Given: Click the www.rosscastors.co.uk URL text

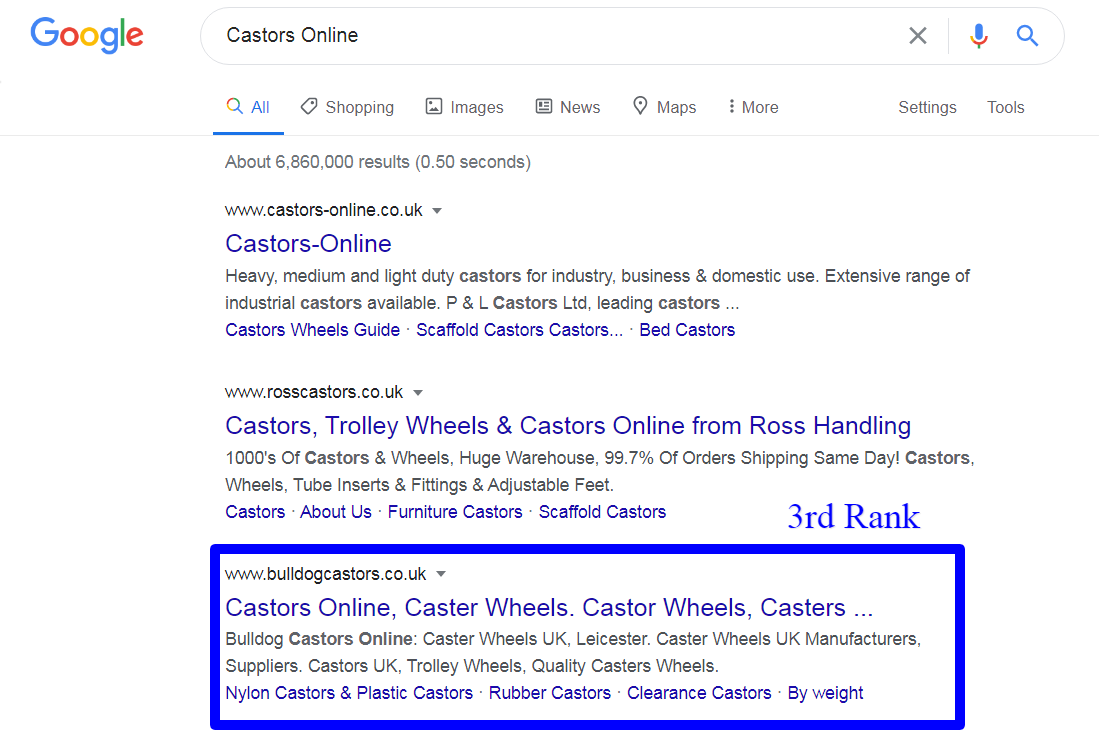Looking at the screenshot, I should 314,392.
